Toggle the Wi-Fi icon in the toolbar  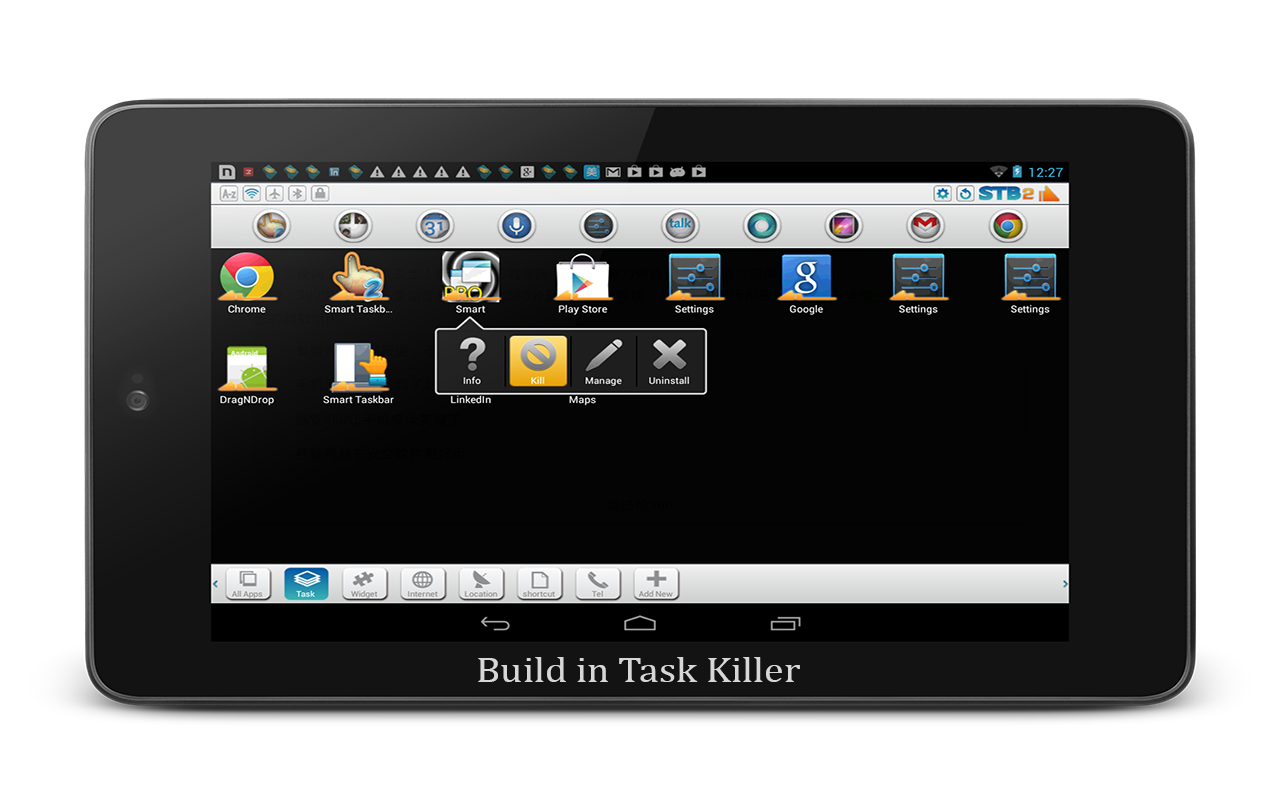[x=250, y=193]
